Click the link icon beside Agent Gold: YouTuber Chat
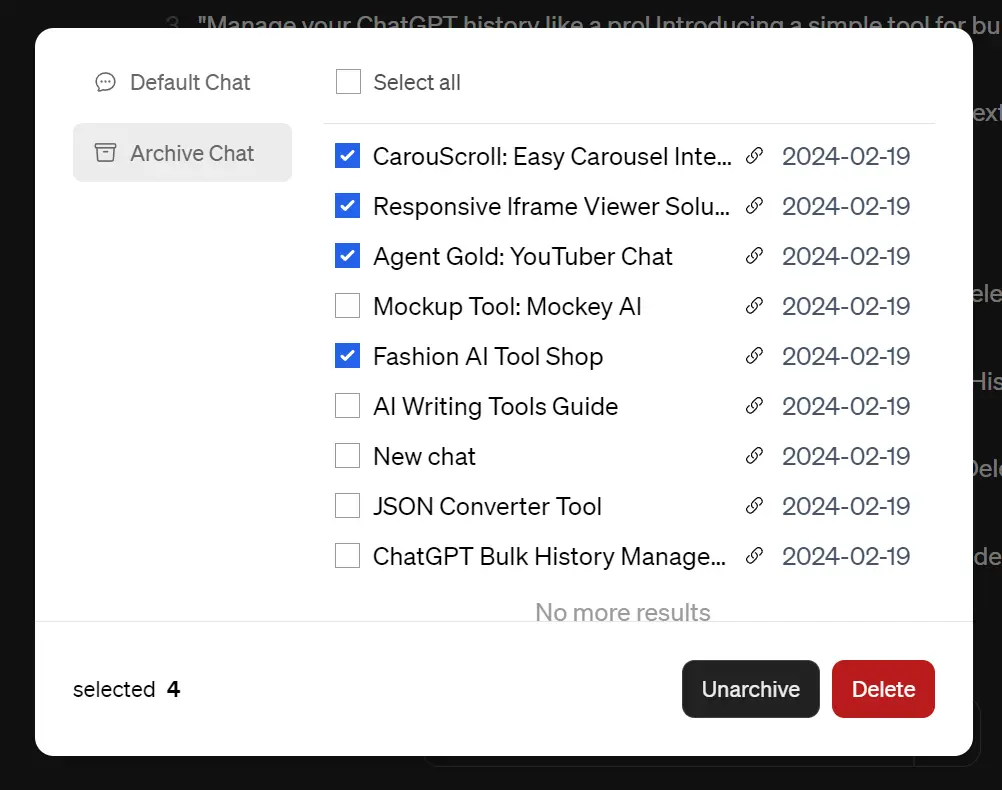This screenshot has width=1002, height=790. tap(754, 256)
